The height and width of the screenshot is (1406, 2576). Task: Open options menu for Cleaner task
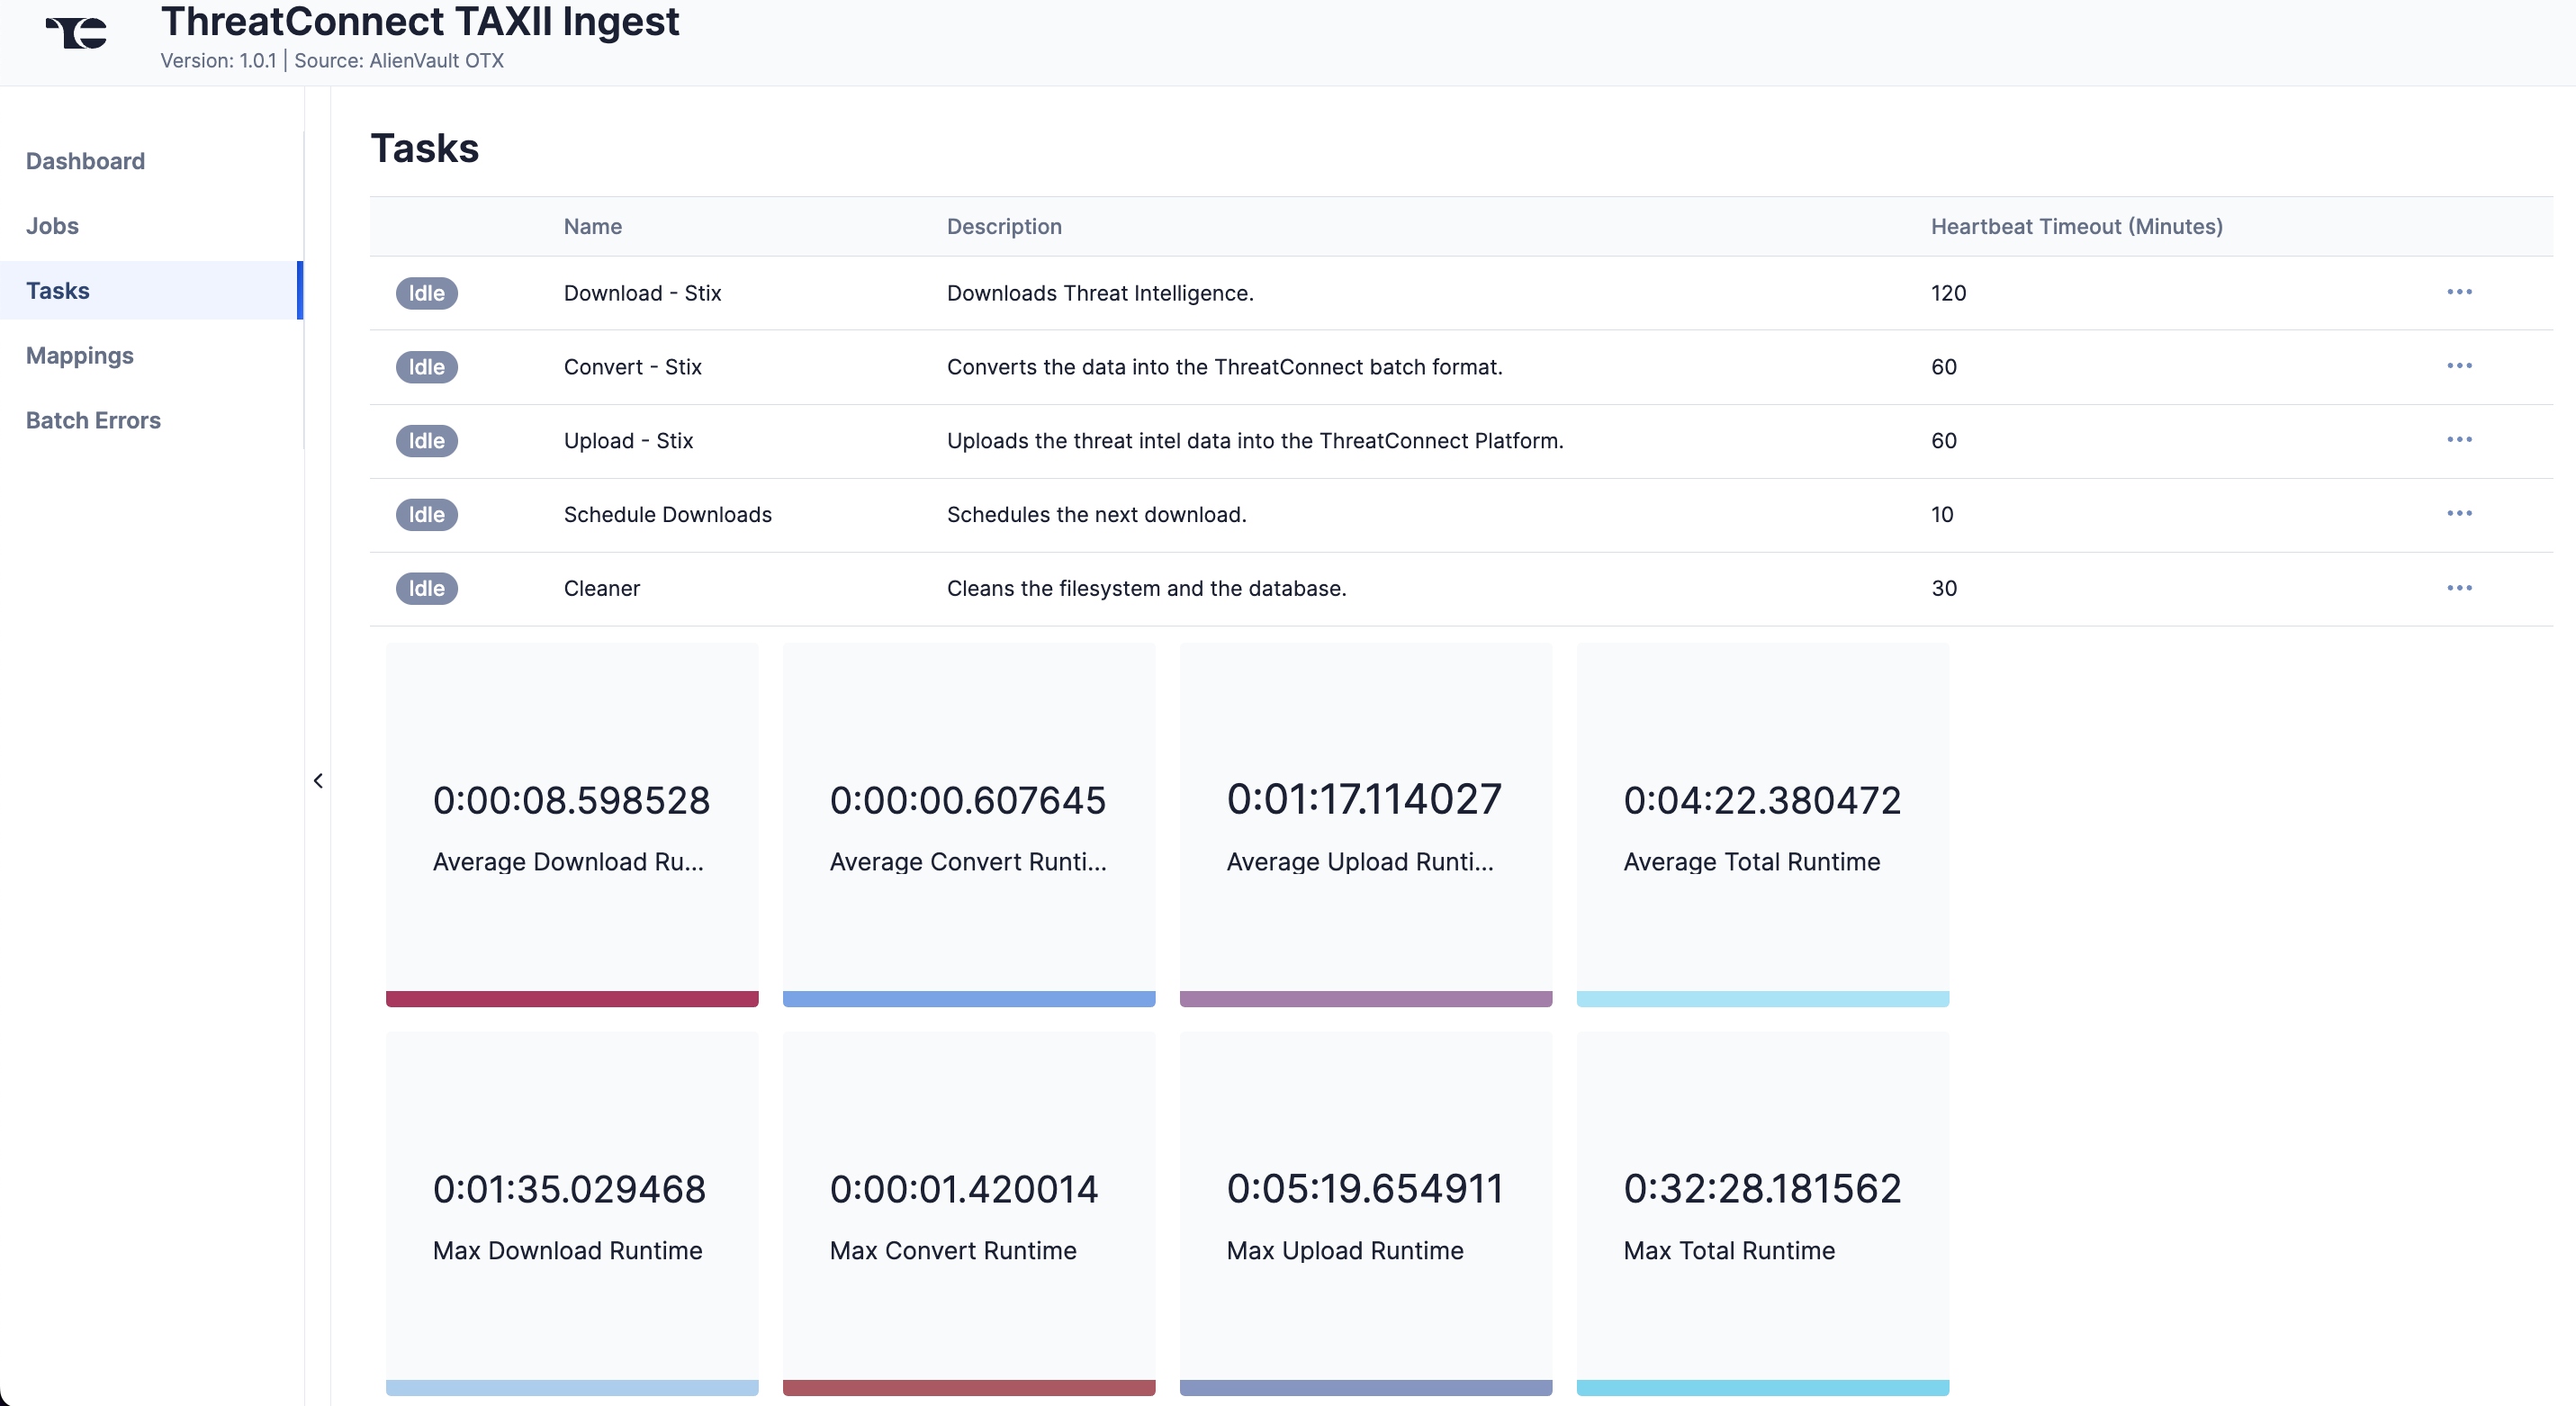pyautogui.click(x=2459, y=588)
